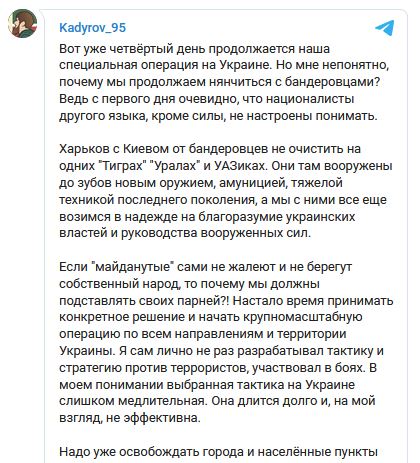Click the last line 'Надо уже освобождать города'
The image size is (420, 463).
(x=219, y=452)
